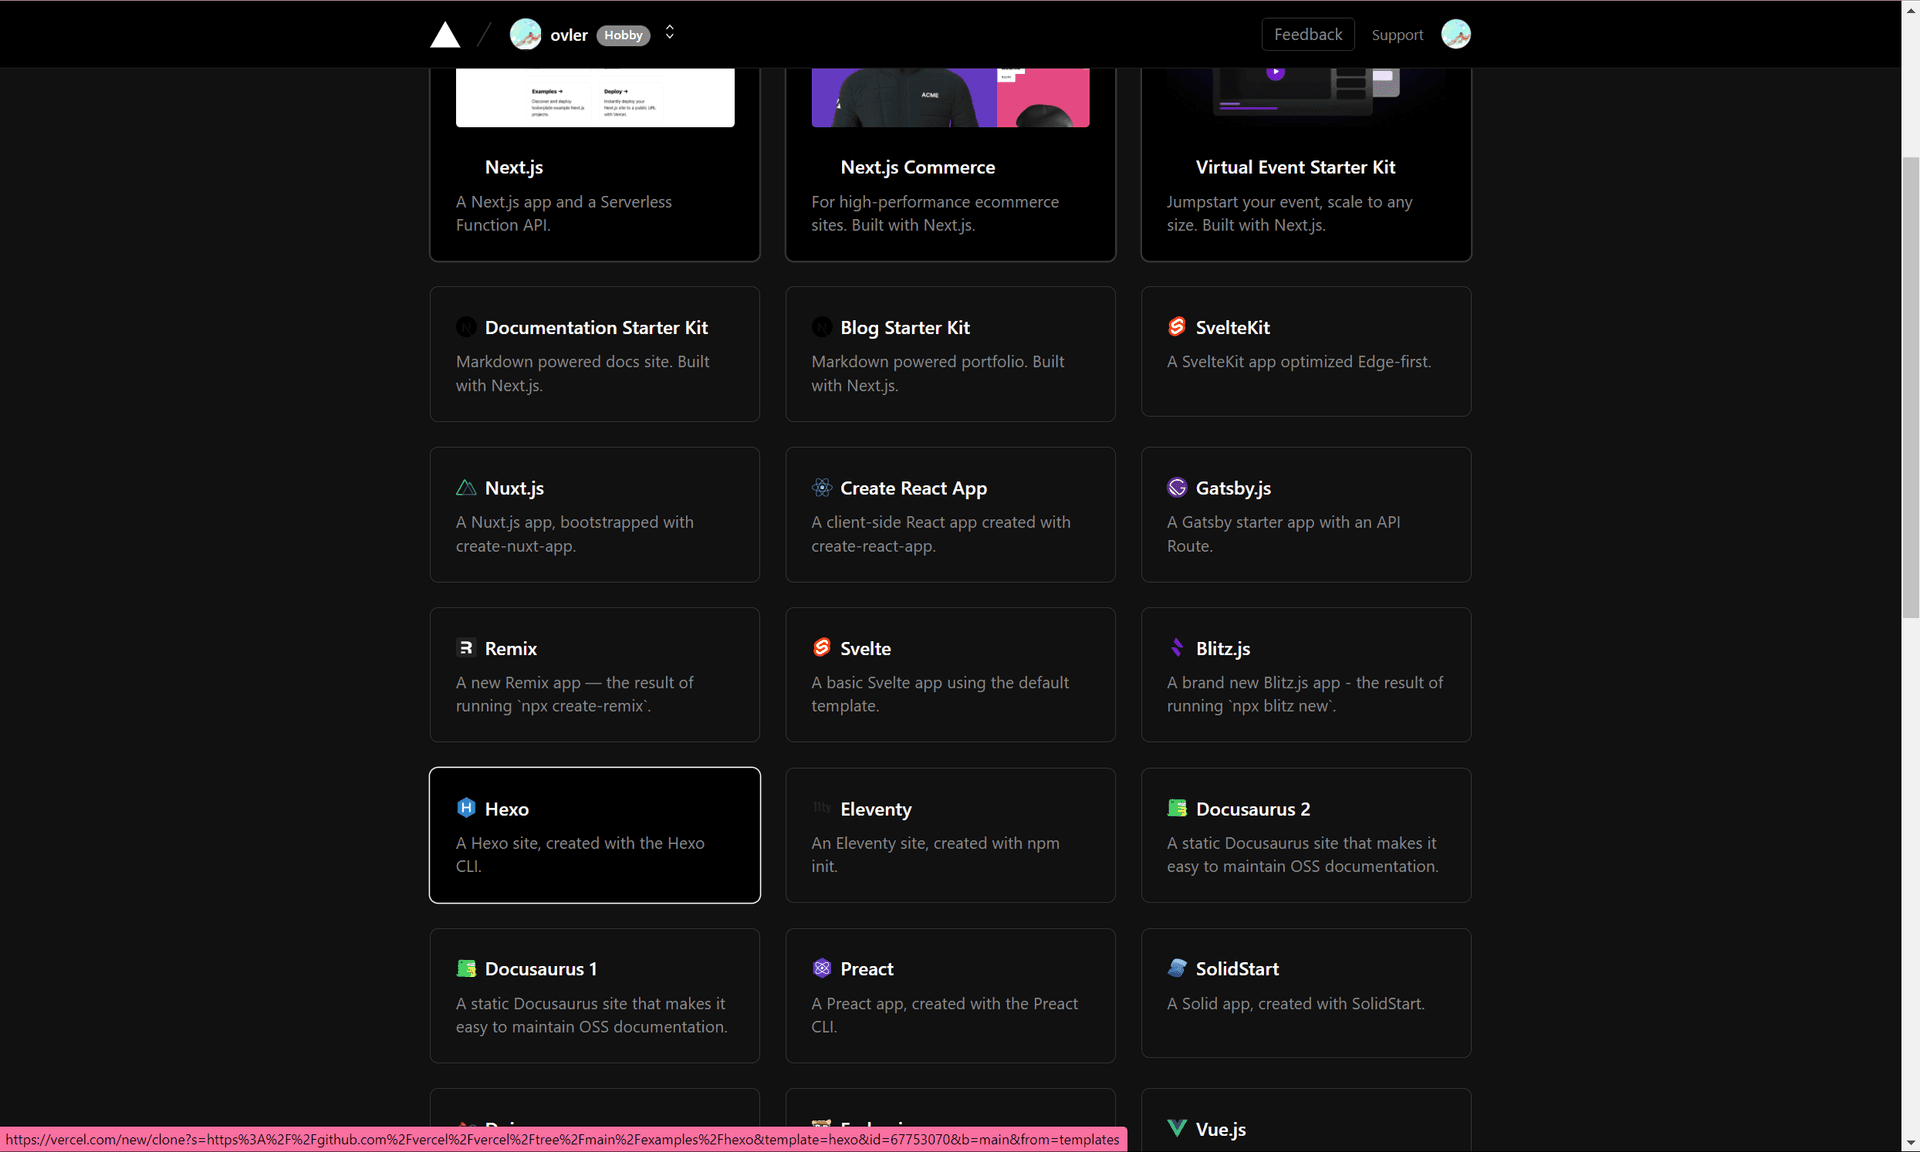Open the team switcher chevron
This screenshot has width=1920, height=1152.
click(x=670, y=33)
